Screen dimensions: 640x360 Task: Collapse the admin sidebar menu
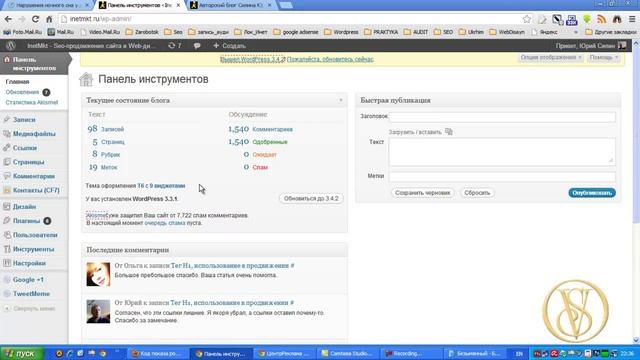[x=29, y=309]
